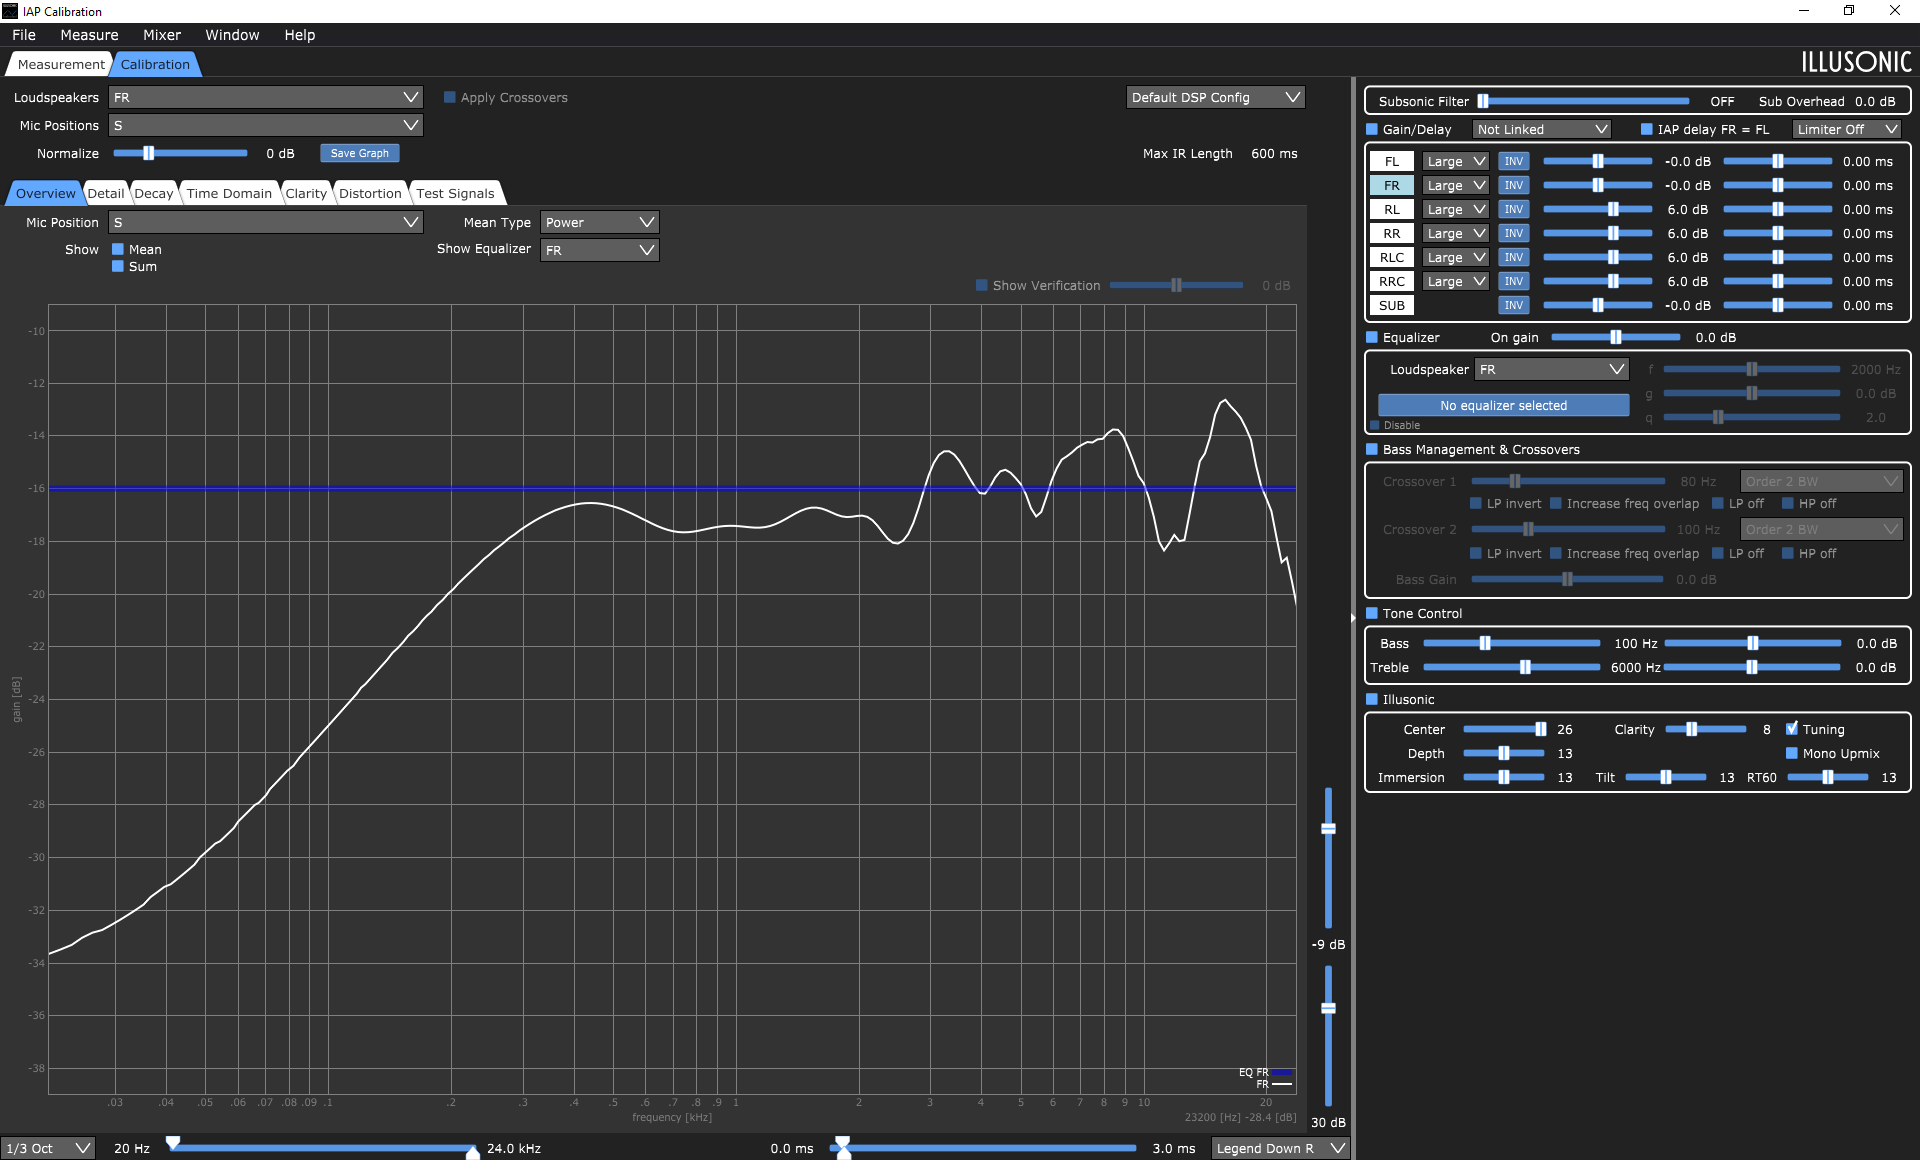This screenshot has height=1160, width=1920.
Task: Switch to the Measurement tab
Action: pos(60,64)
